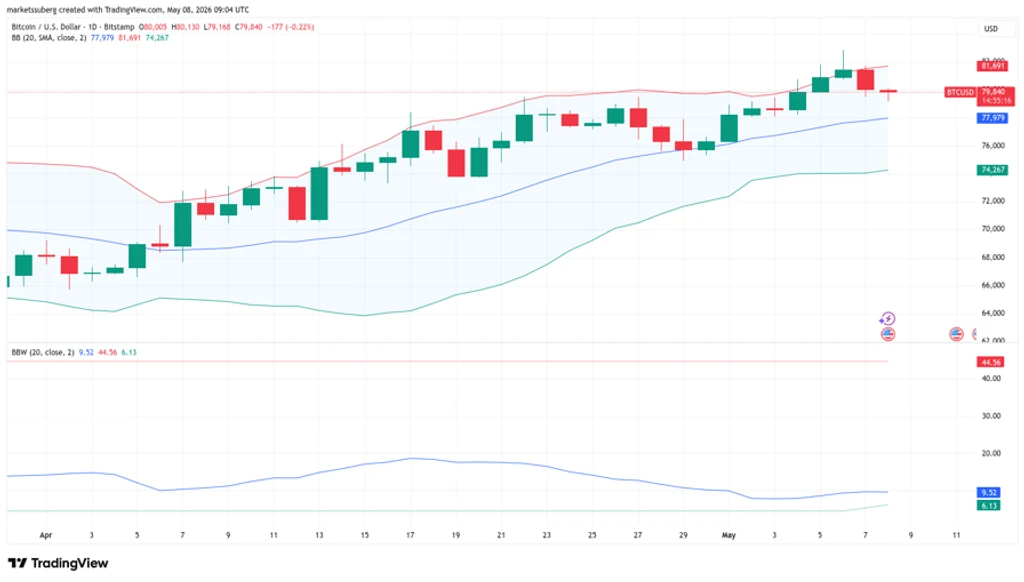Click the Apr label on the time axis
The height and width of the screenshot is (582, 1024).
click(46, 535)
